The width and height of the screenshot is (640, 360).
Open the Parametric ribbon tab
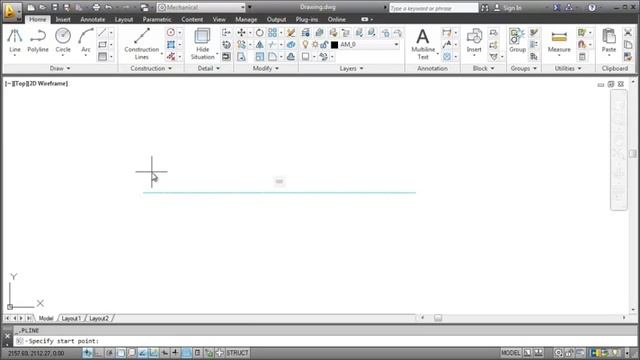(157, 19)
